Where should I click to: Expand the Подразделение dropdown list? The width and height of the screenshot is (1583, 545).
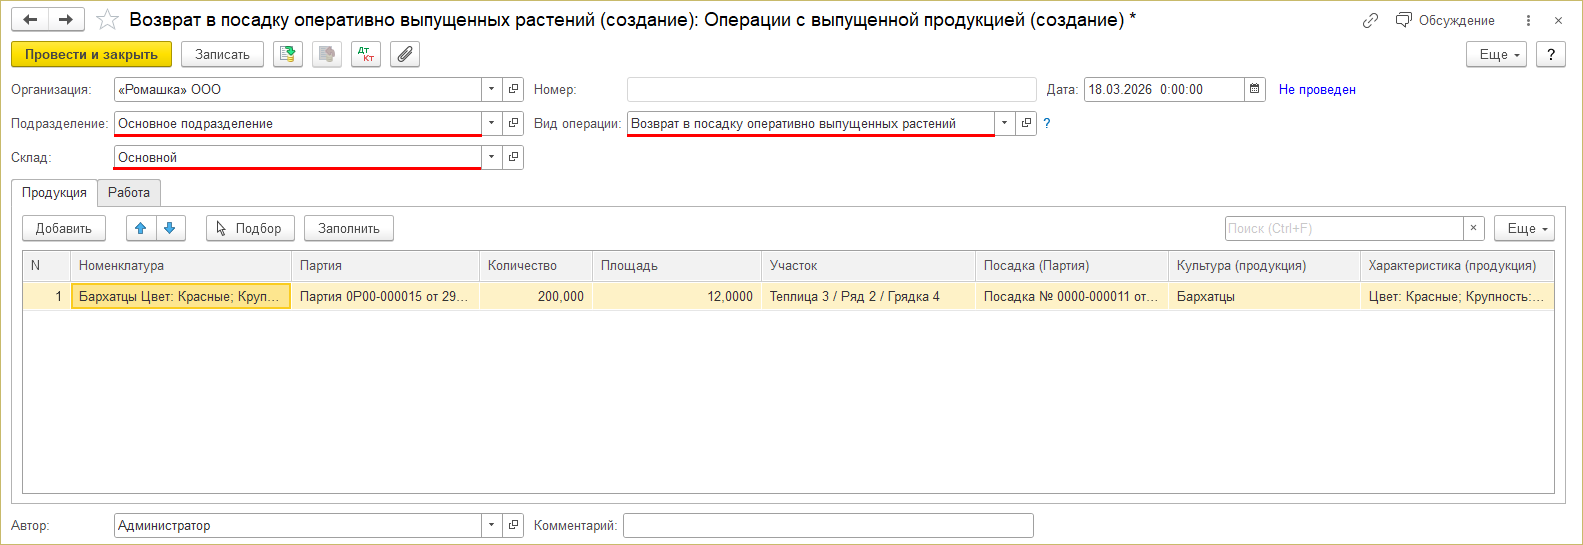pyautogui.click(x=491, y=123)
